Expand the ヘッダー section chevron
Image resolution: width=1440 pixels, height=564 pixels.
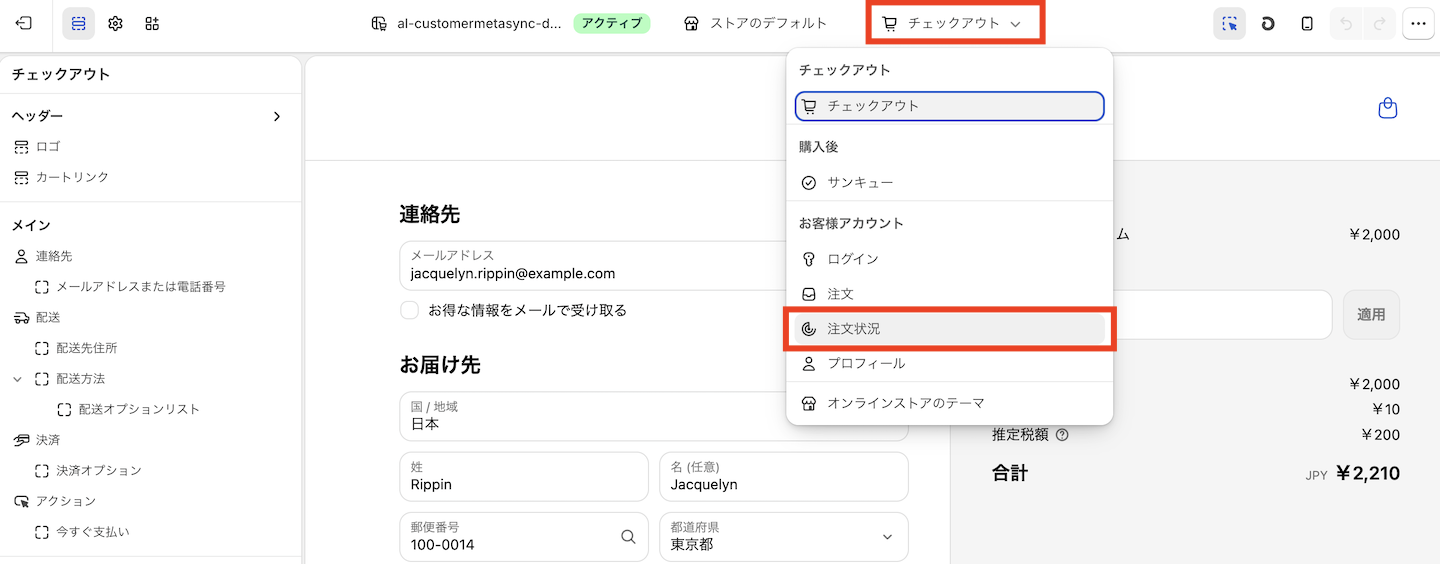click(277, 116)
